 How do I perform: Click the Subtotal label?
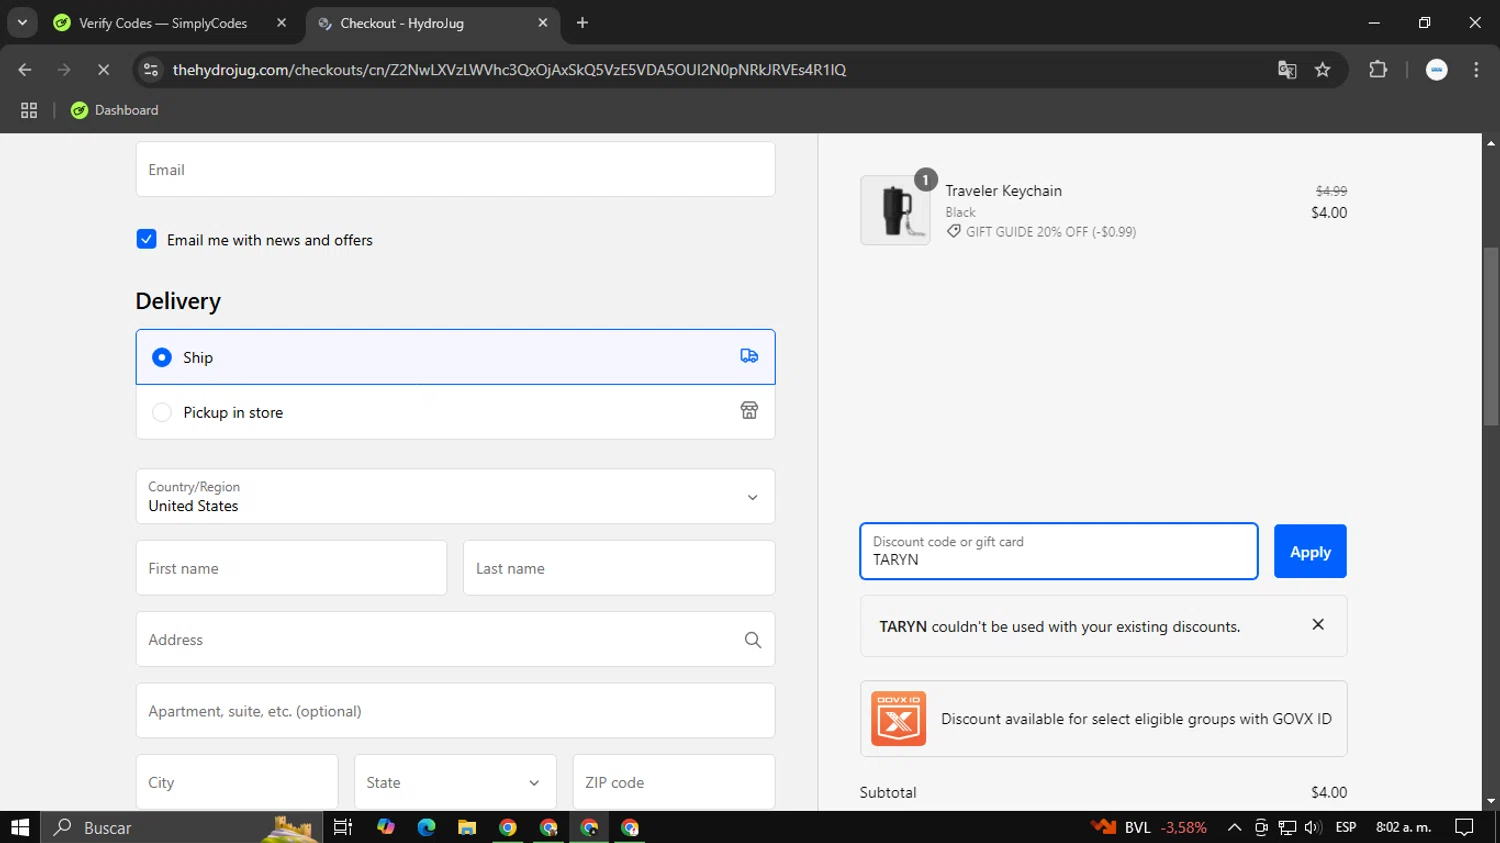[888, 792]
